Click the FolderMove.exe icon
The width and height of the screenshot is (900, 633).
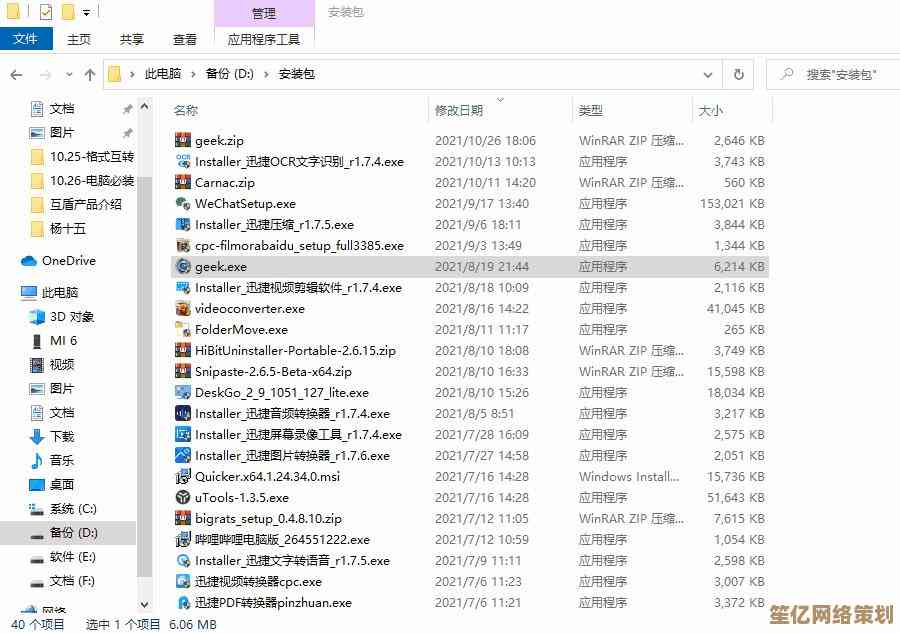(183, 330)
